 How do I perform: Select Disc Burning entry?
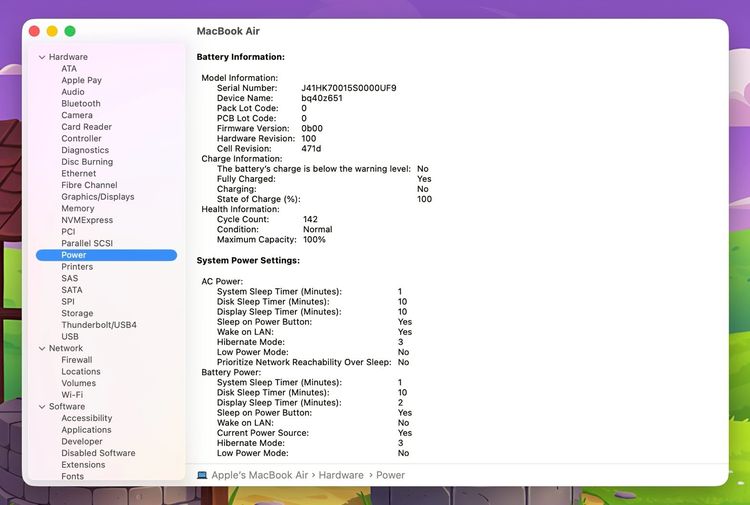point(87,162)
